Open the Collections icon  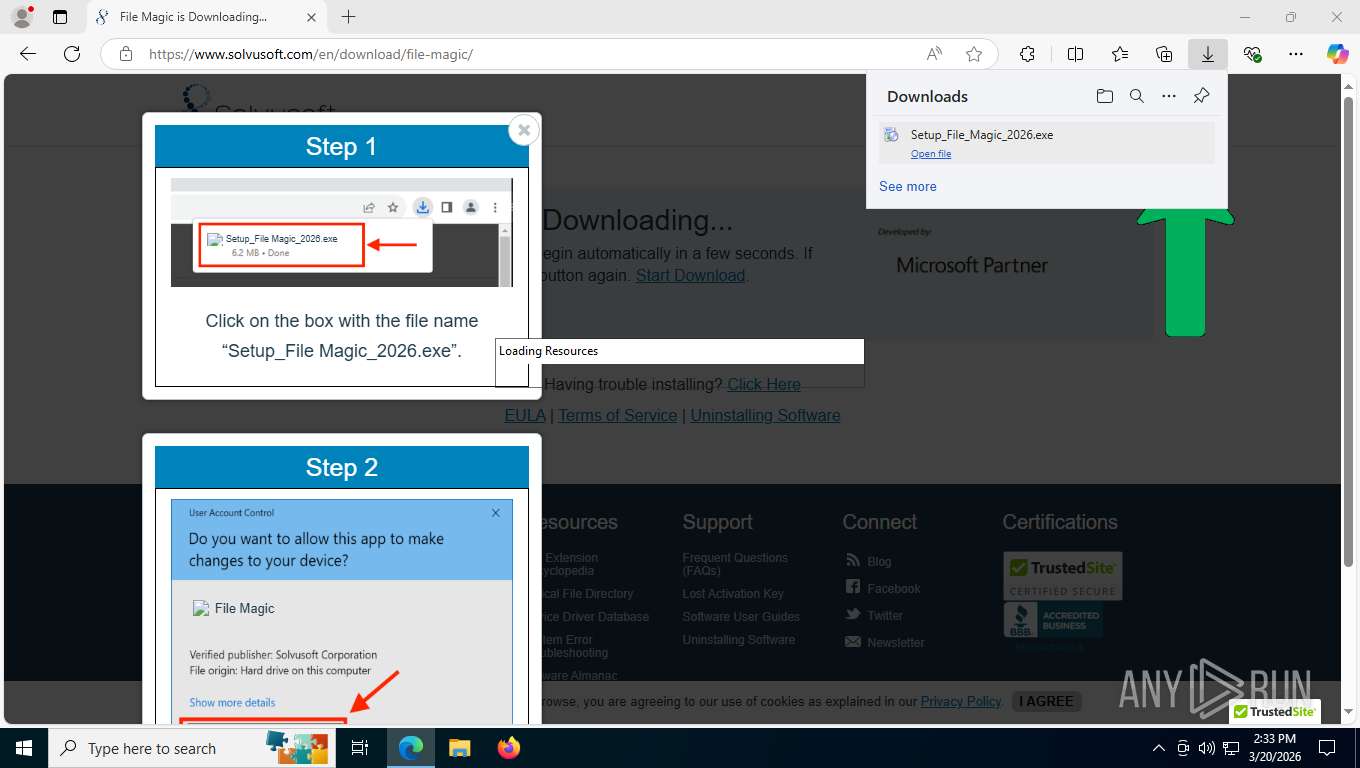(x=1164, y=54)
